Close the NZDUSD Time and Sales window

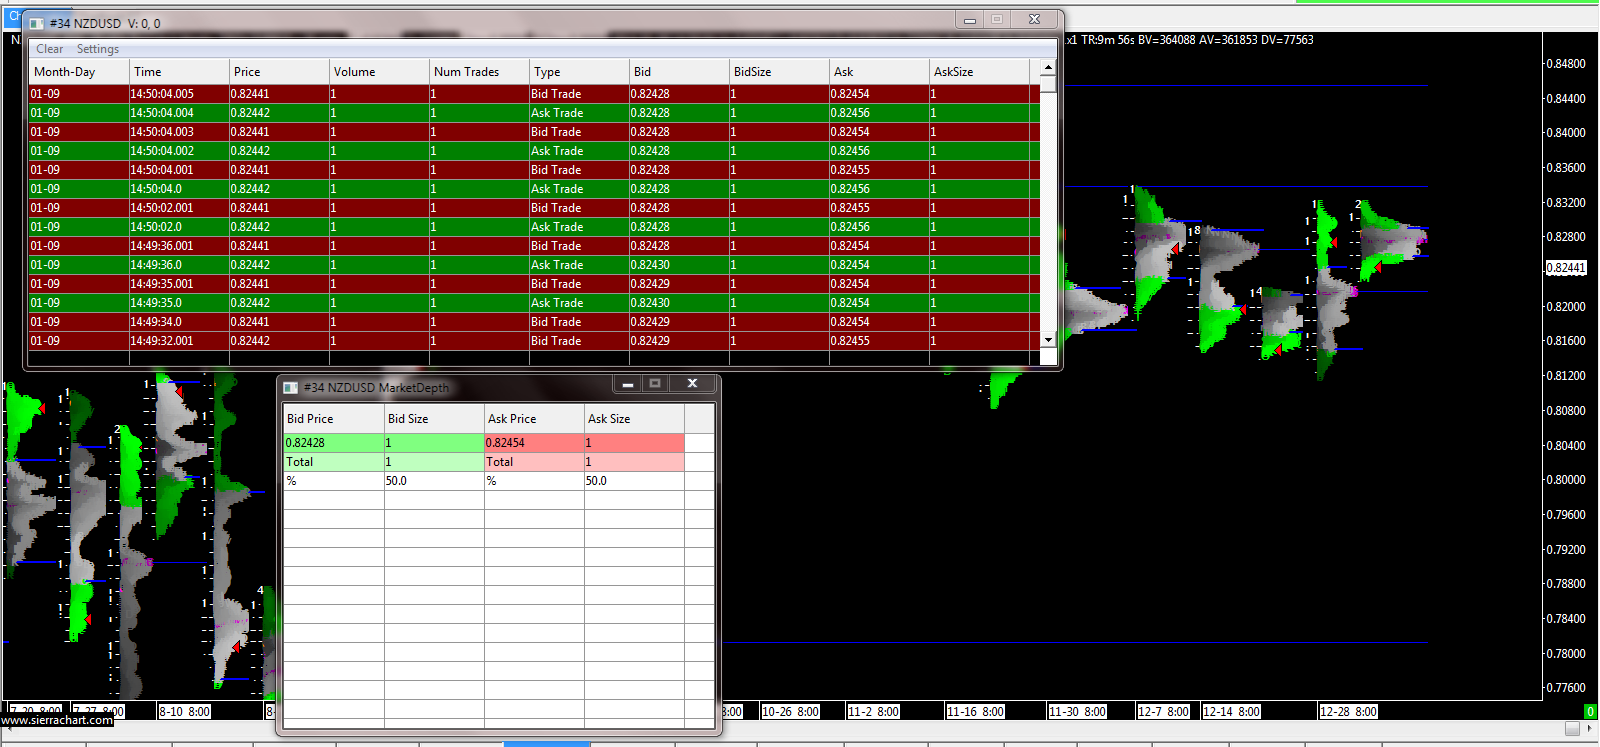(1034, 20)
